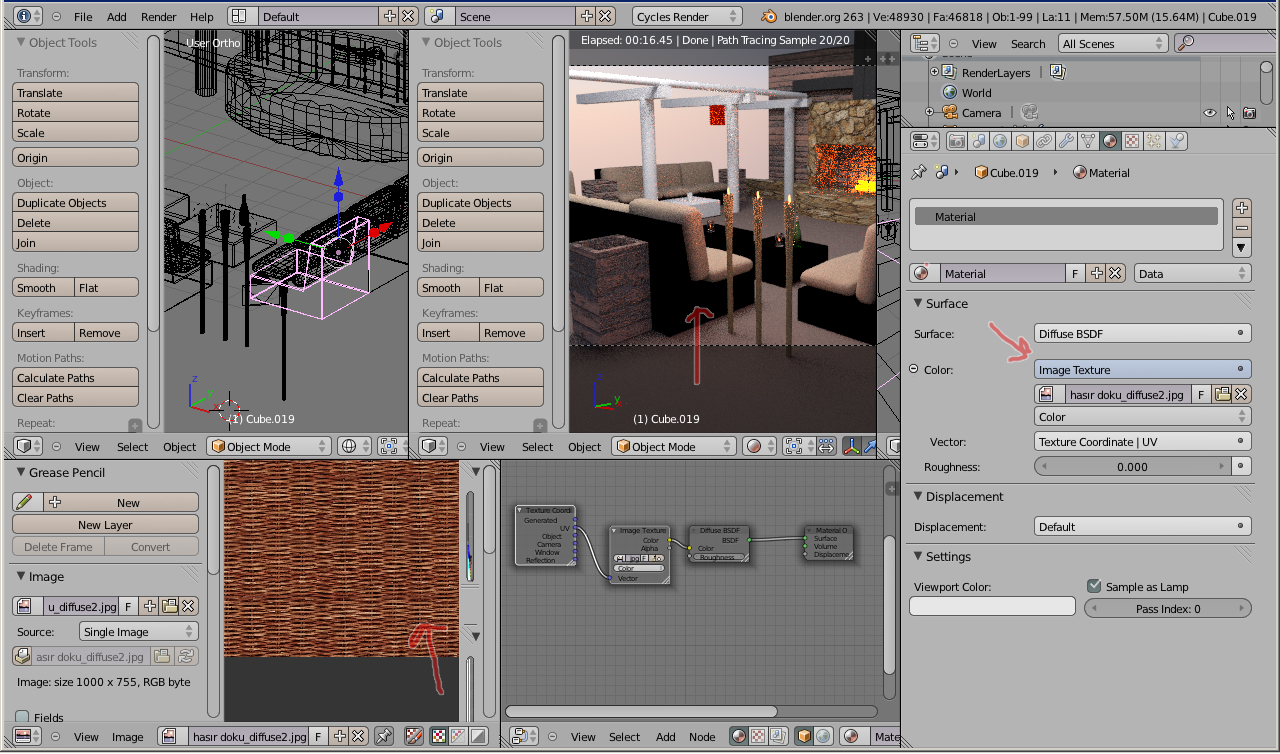Viewport: 1280px width, 754px height.
Task: Click Translate in left Object Tools
Action: pos(75,92)
